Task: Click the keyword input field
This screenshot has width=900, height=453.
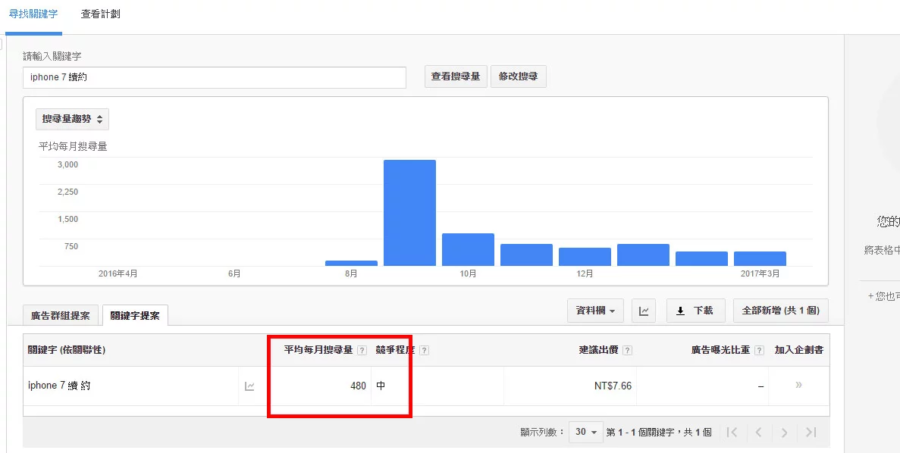Action: pos(214,77)
